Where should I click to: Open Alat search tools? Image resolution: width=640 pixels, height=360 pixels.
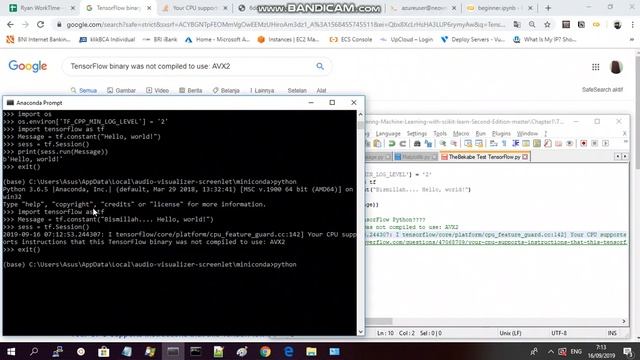point(321,91)
